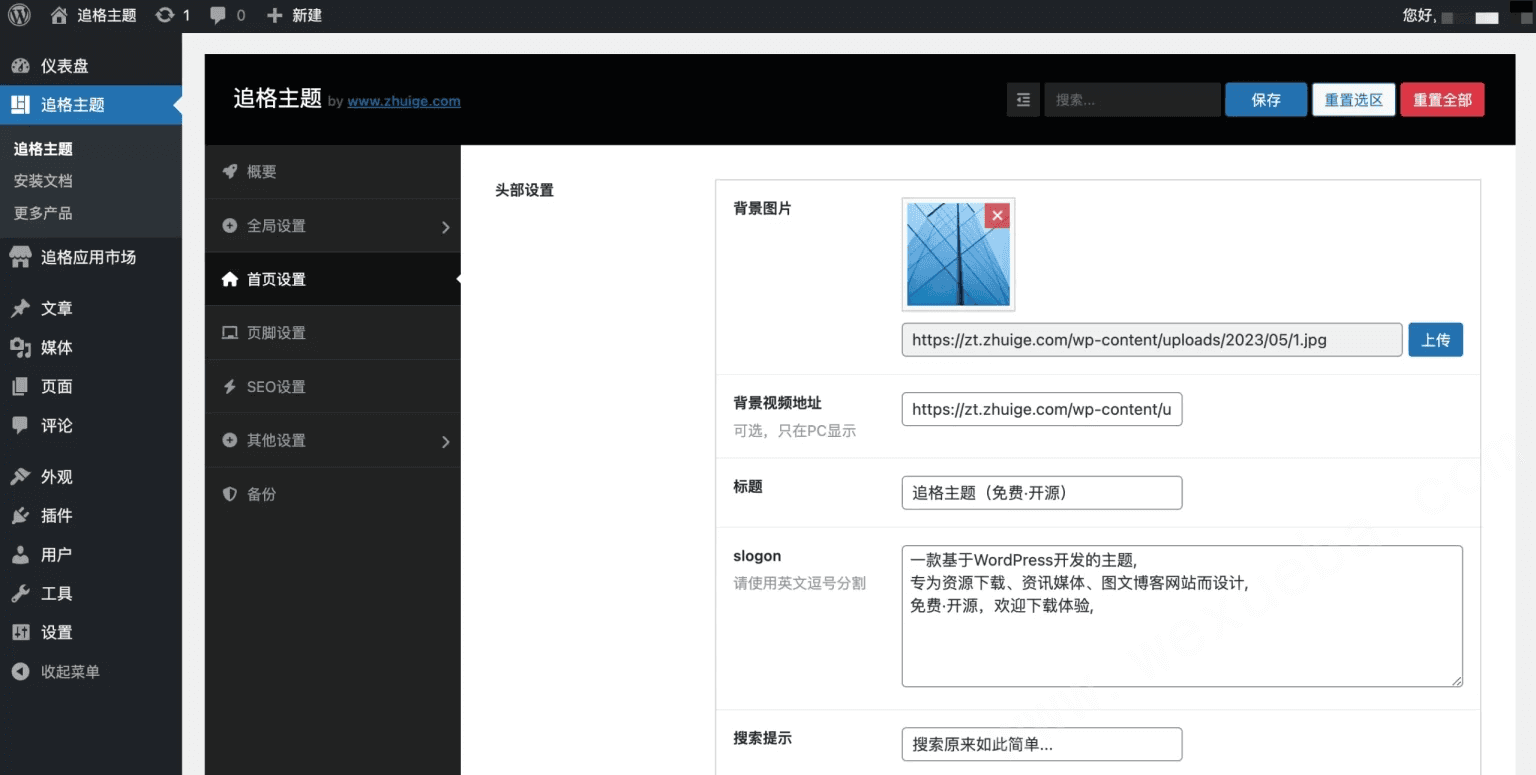Image resolution: width=1536 pixels, height=775 pixels.
Task: Click the red 重置全部 button
Action: (x=1442, y=100)
